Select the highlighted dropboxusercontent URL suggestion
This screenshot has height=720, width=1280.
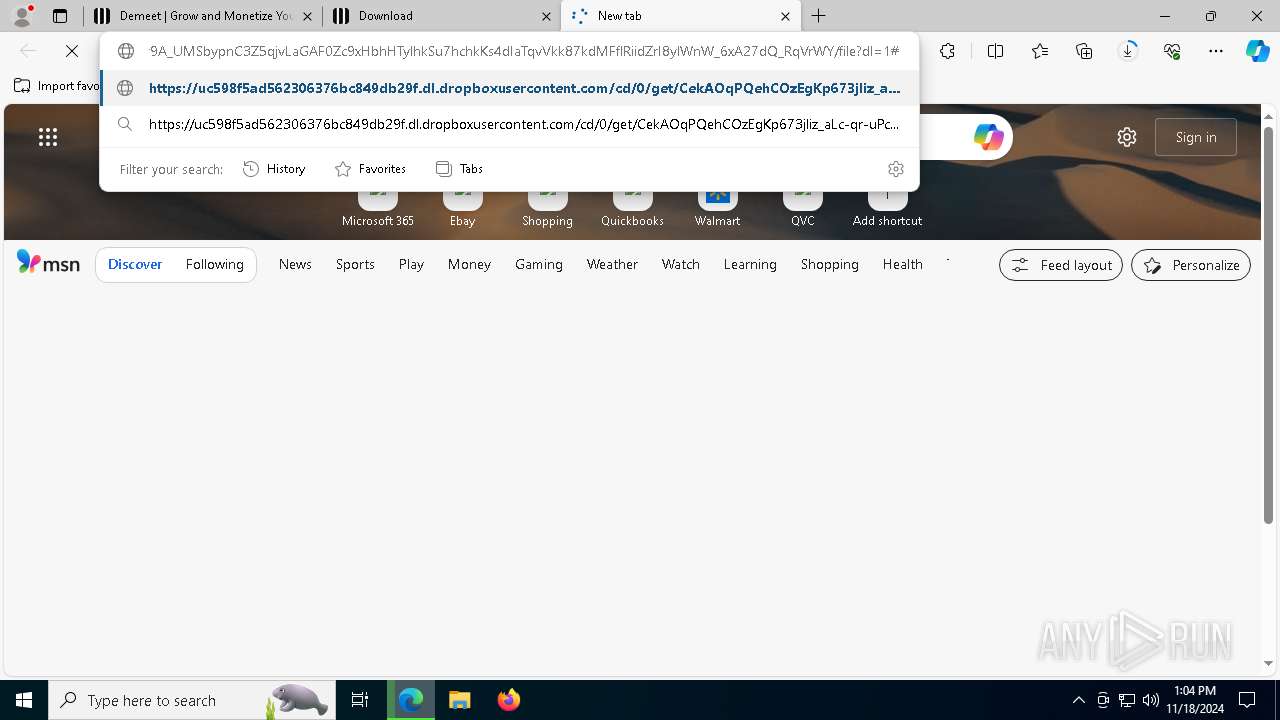510,88
